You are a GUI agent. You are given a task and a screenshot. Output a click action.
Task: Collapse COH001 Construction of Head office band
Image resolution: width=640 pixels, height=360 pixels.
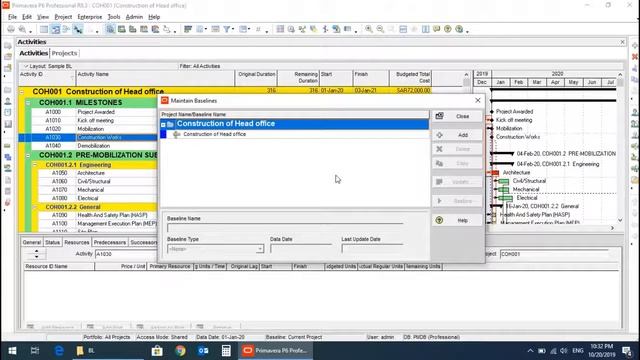coord(22,92)
